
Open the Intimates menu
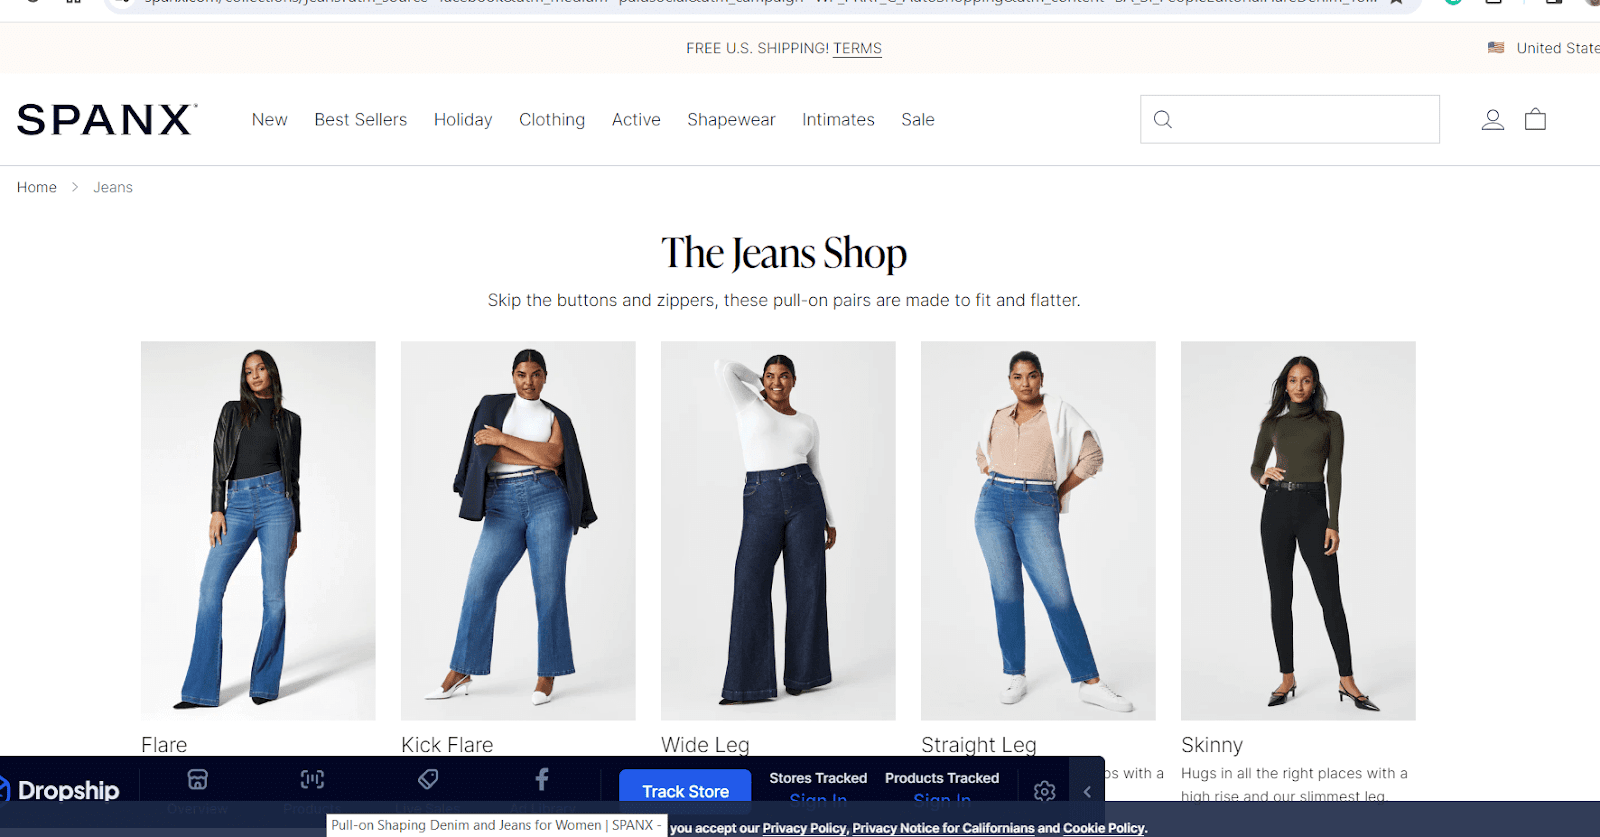pyautogui.click(x=838, y=120)
